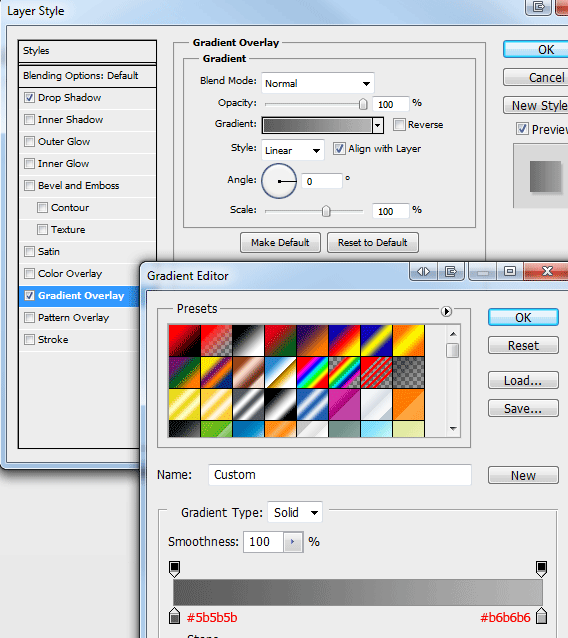Enable the Drop Shadow checkbox

(29, 98)
